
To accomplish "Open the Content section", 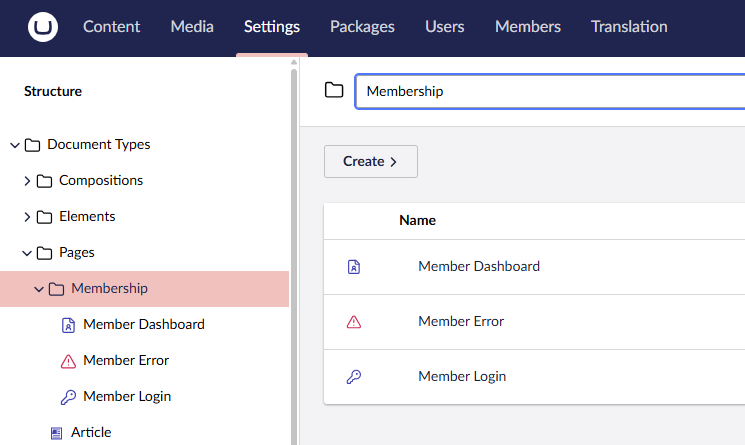I will tap(111, 27).
